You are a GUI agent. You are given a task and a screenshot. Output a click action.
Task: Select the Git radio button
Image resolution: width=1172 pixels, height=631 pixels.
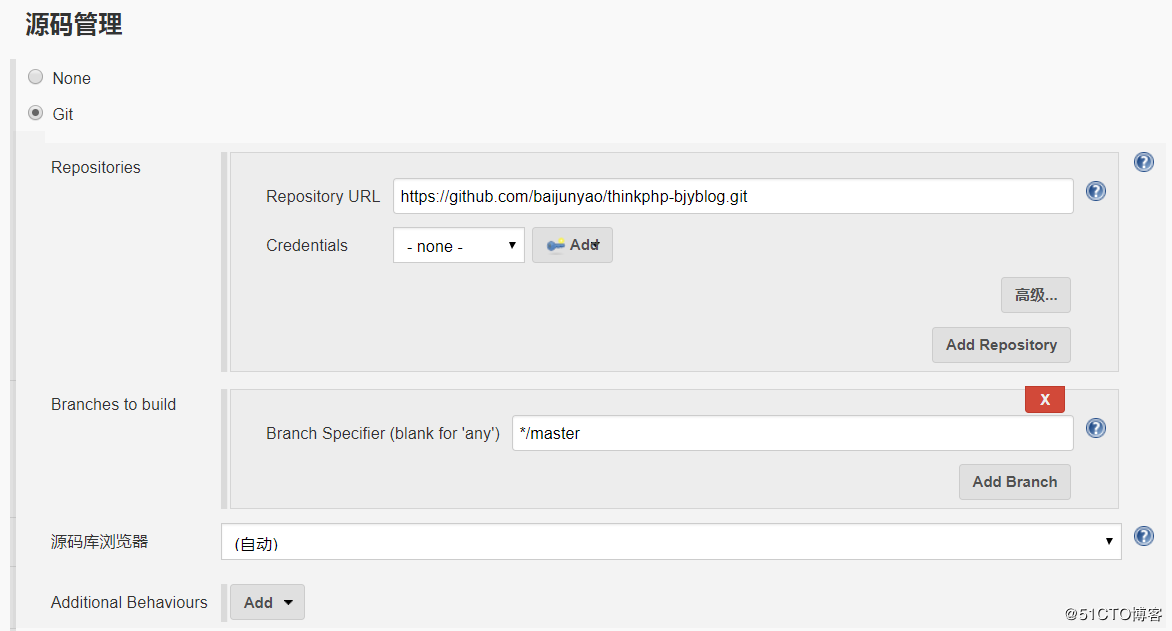click(36, 113)
